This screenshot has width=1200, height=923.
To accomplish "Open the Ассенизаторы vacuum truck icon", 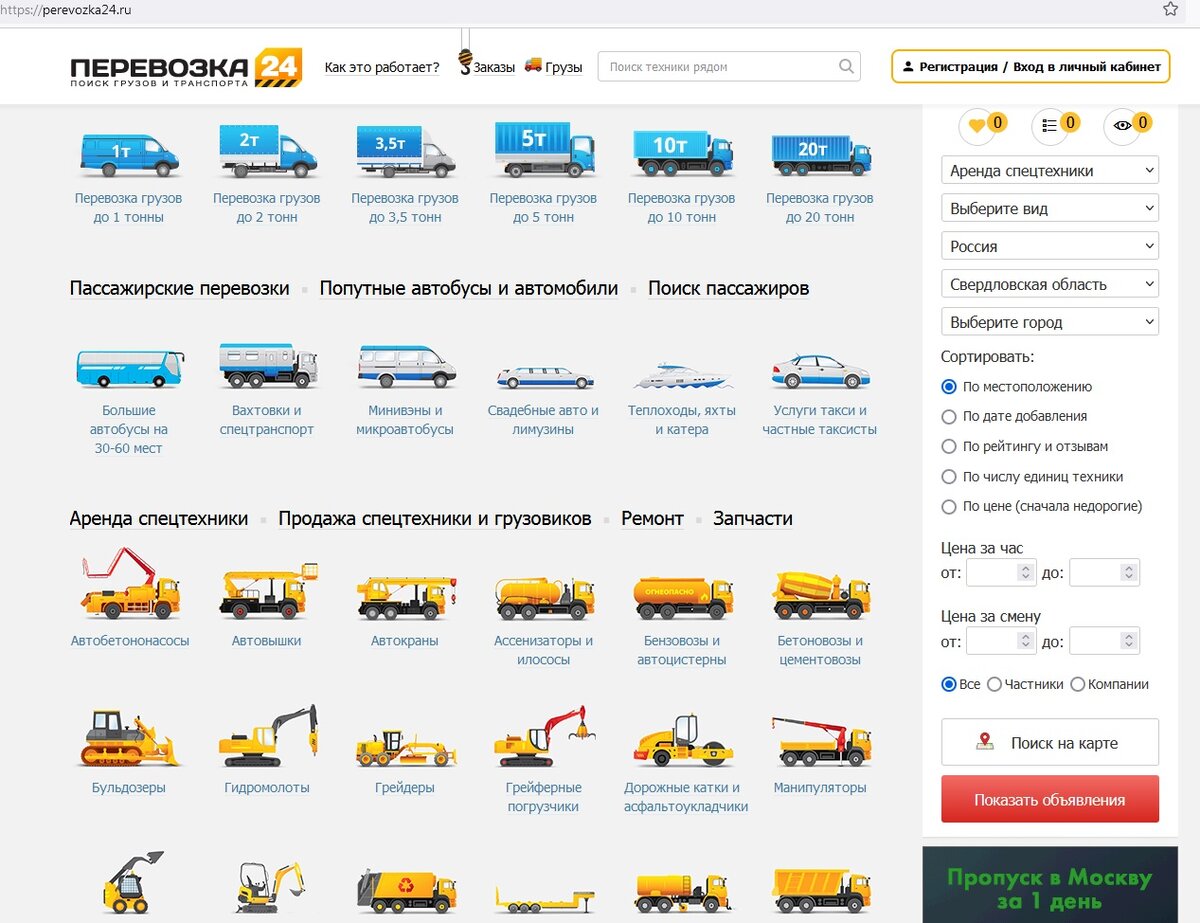I will point(544,597).
